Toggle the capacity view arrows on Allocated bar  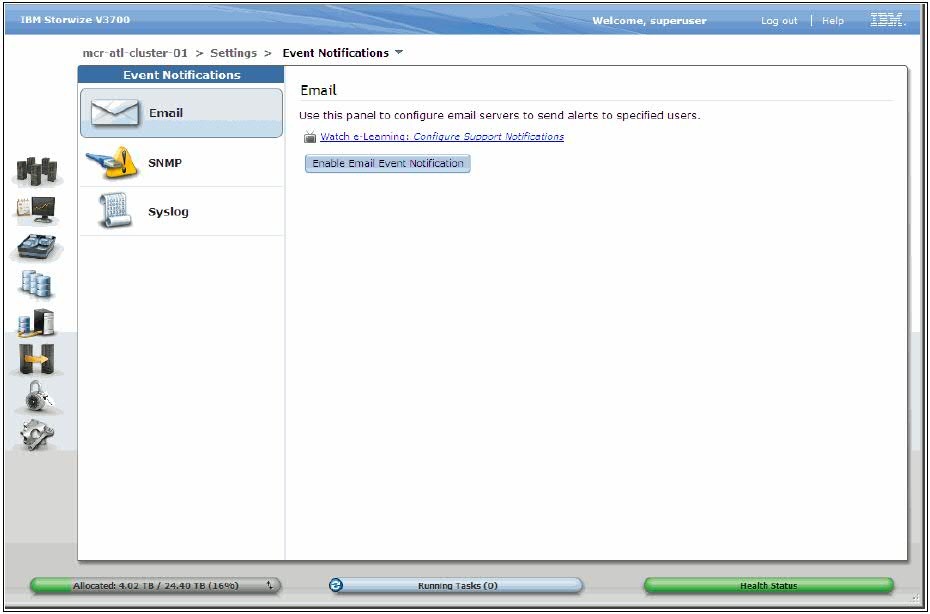(x=269, y=586)
